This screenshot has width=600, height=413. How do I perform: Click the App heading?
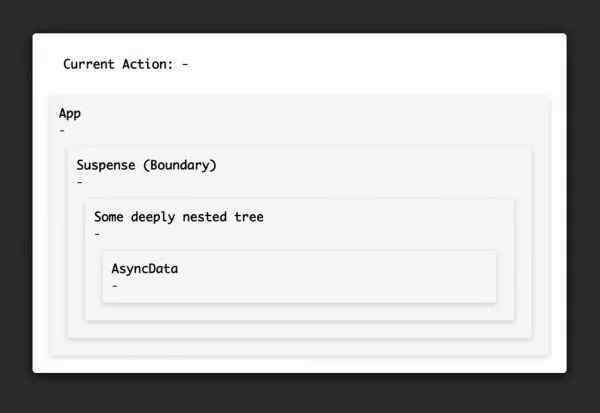[70, 113]
